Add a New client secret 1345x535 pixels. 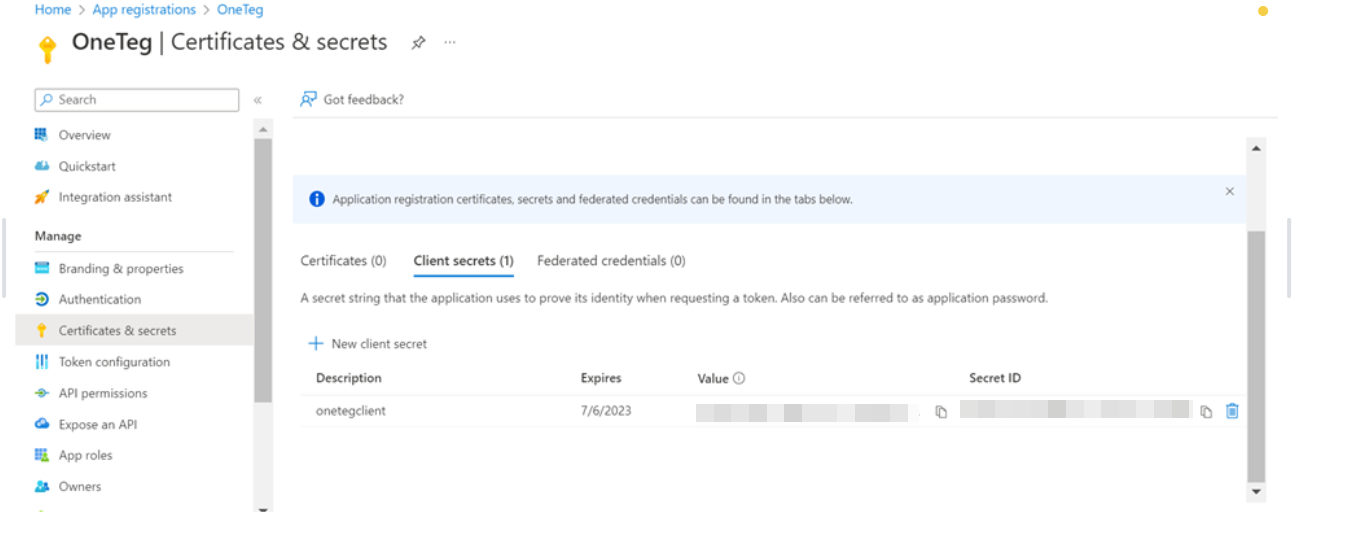click(368, 344)
